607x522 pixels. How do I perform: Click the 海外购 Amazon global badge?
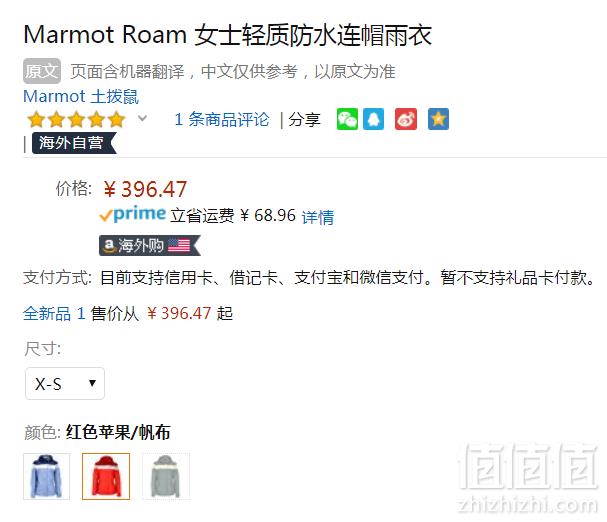tap(149, 246)
